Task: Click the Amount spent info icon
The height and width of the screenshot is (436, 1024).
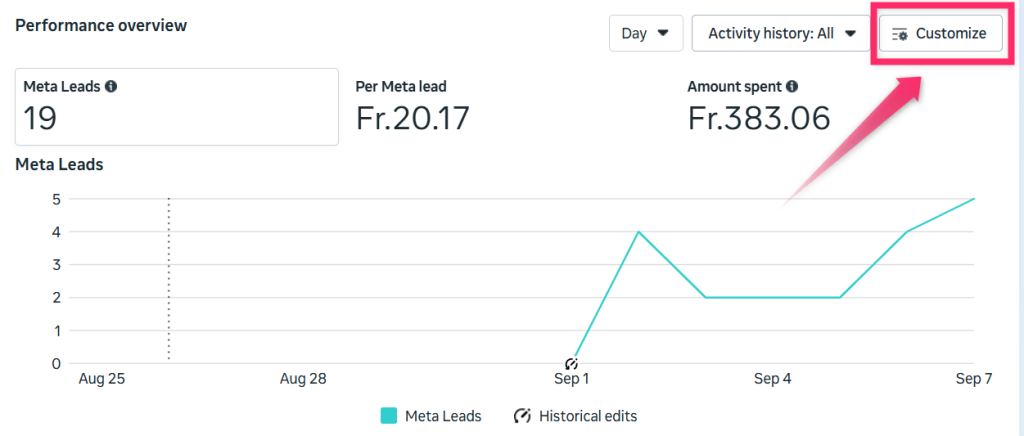Action: pyautogui.click(x=792, y=87)
